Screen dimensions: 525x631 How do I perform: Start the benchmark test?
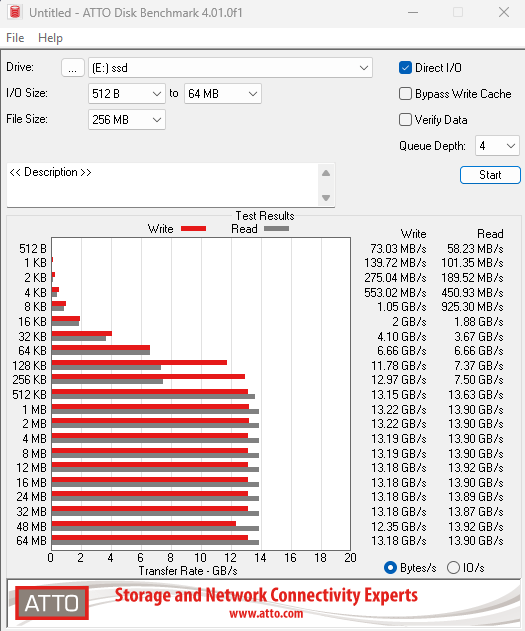coord(490,175)
